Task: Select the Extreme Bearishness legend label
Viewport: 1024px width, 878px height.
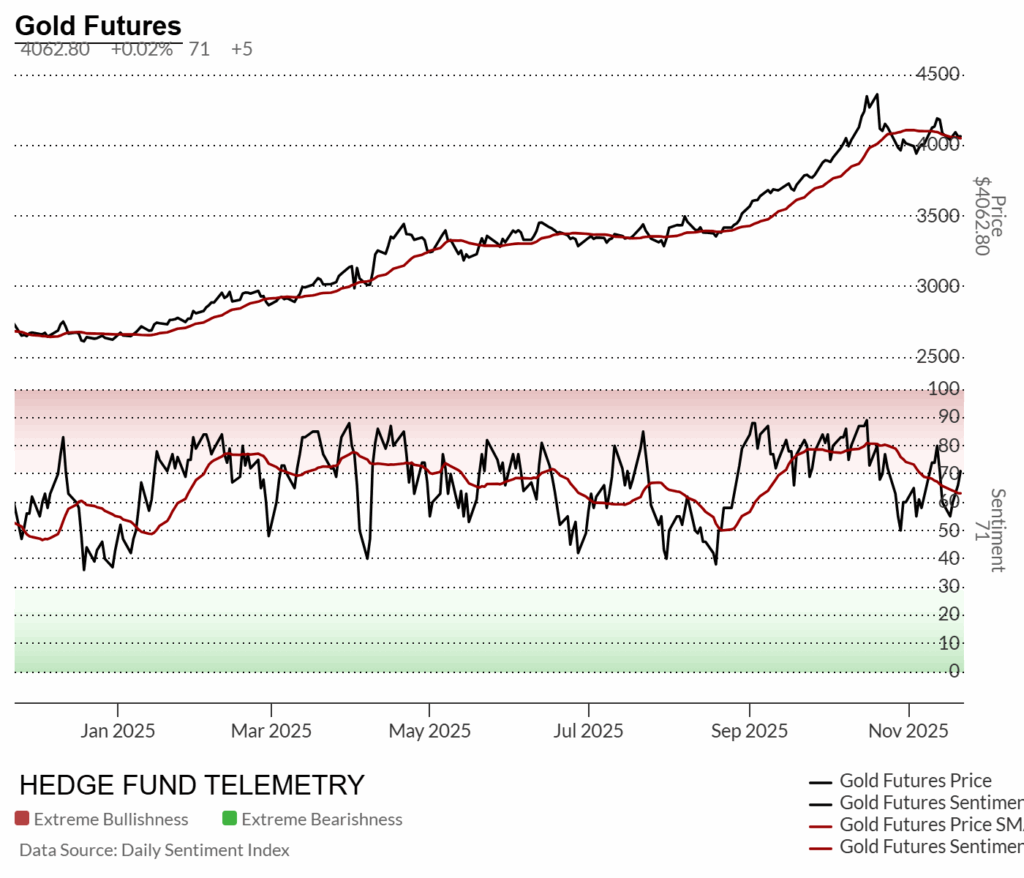Action: pyautogui.click(x=322, y=819)
